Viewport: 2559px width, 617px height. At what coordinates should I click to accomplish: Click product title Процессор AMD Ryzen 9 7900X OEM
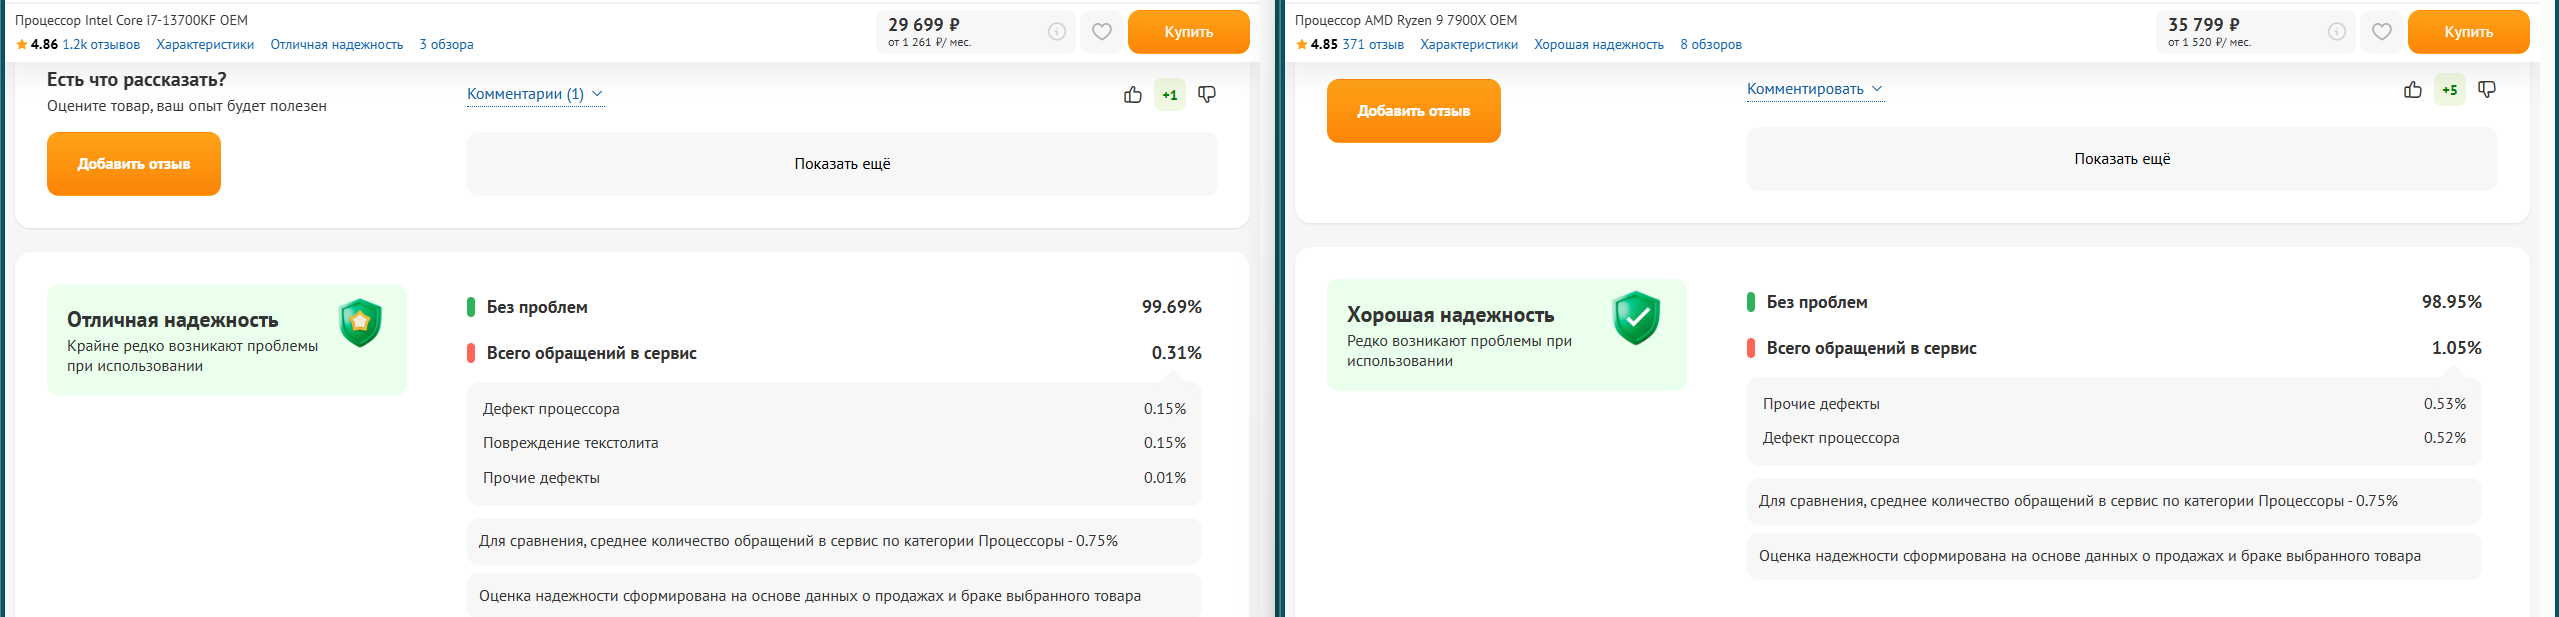[x=1406, y=20]
